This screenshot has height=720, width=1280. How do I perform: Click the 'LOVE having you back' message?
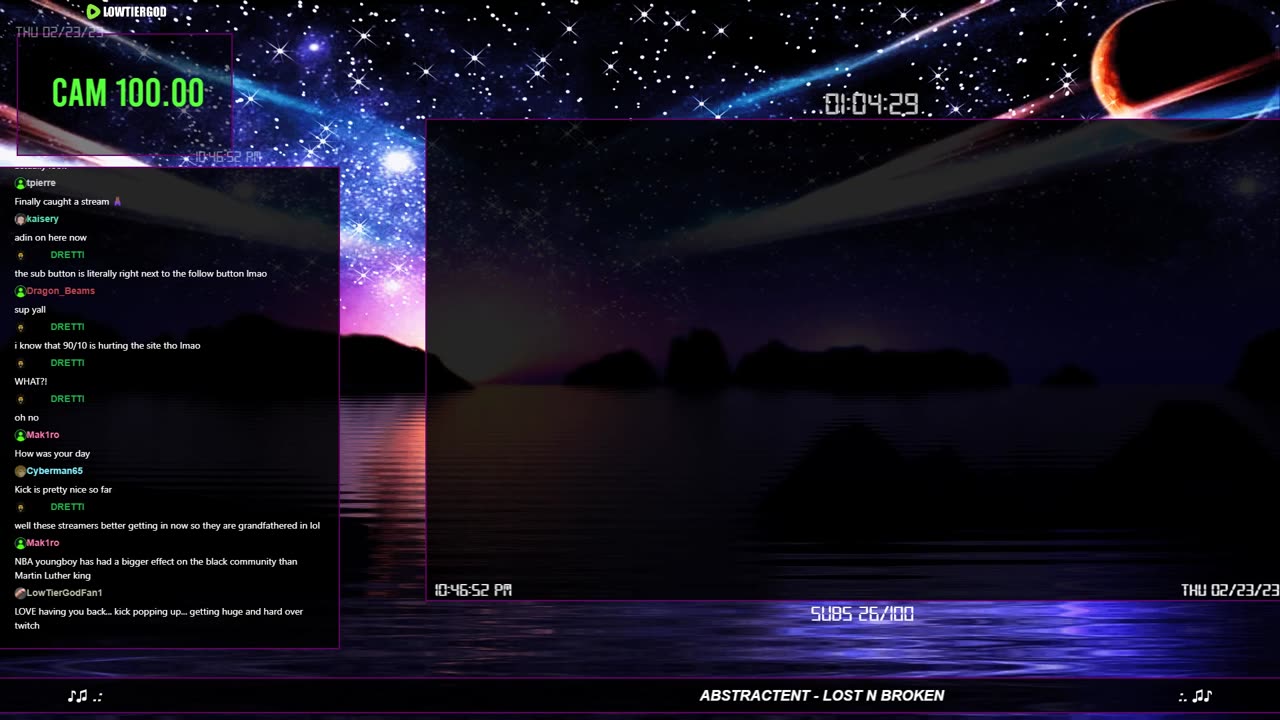point(159,618)
